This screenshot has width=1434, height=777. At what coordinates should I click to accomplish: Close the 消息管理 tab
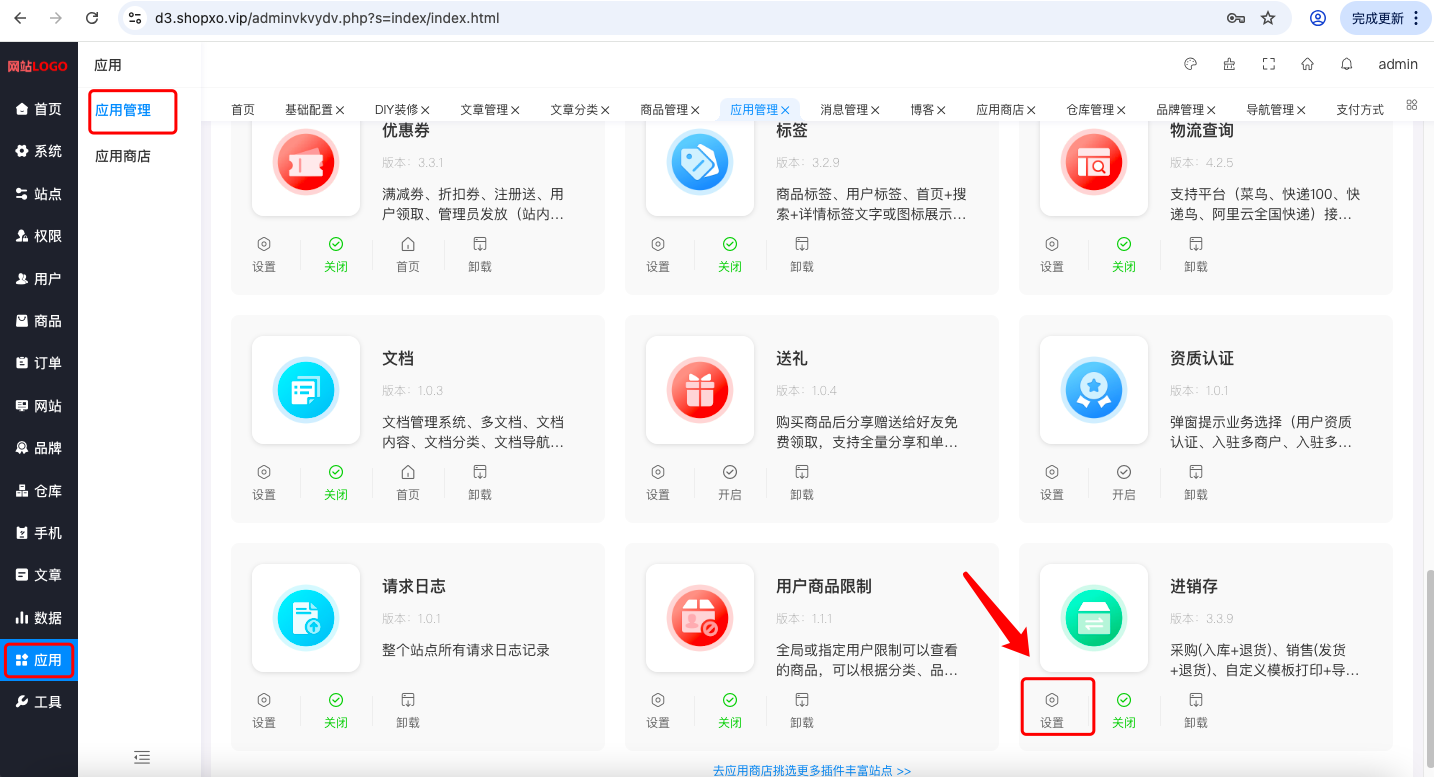pos(875,110)
